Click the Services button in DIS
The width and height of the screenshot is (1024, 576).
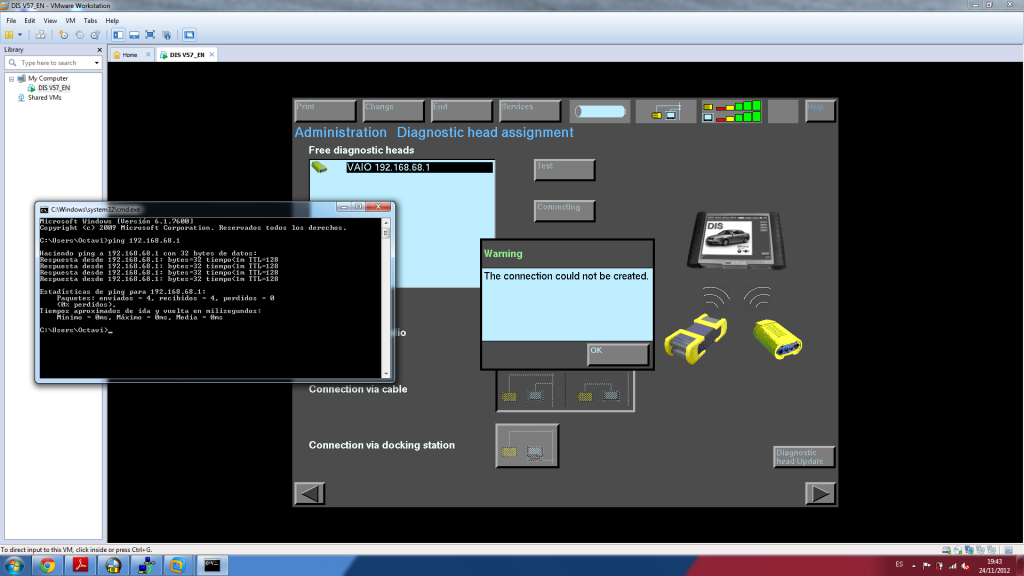click(530, 111)
